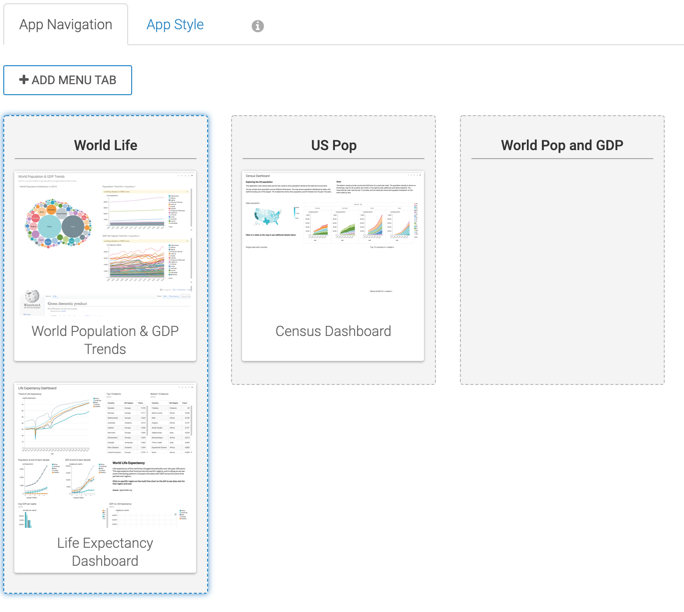Click the info icon beside App Style
Viewport: 684px width, 612px height.
(x=257, y=26)
